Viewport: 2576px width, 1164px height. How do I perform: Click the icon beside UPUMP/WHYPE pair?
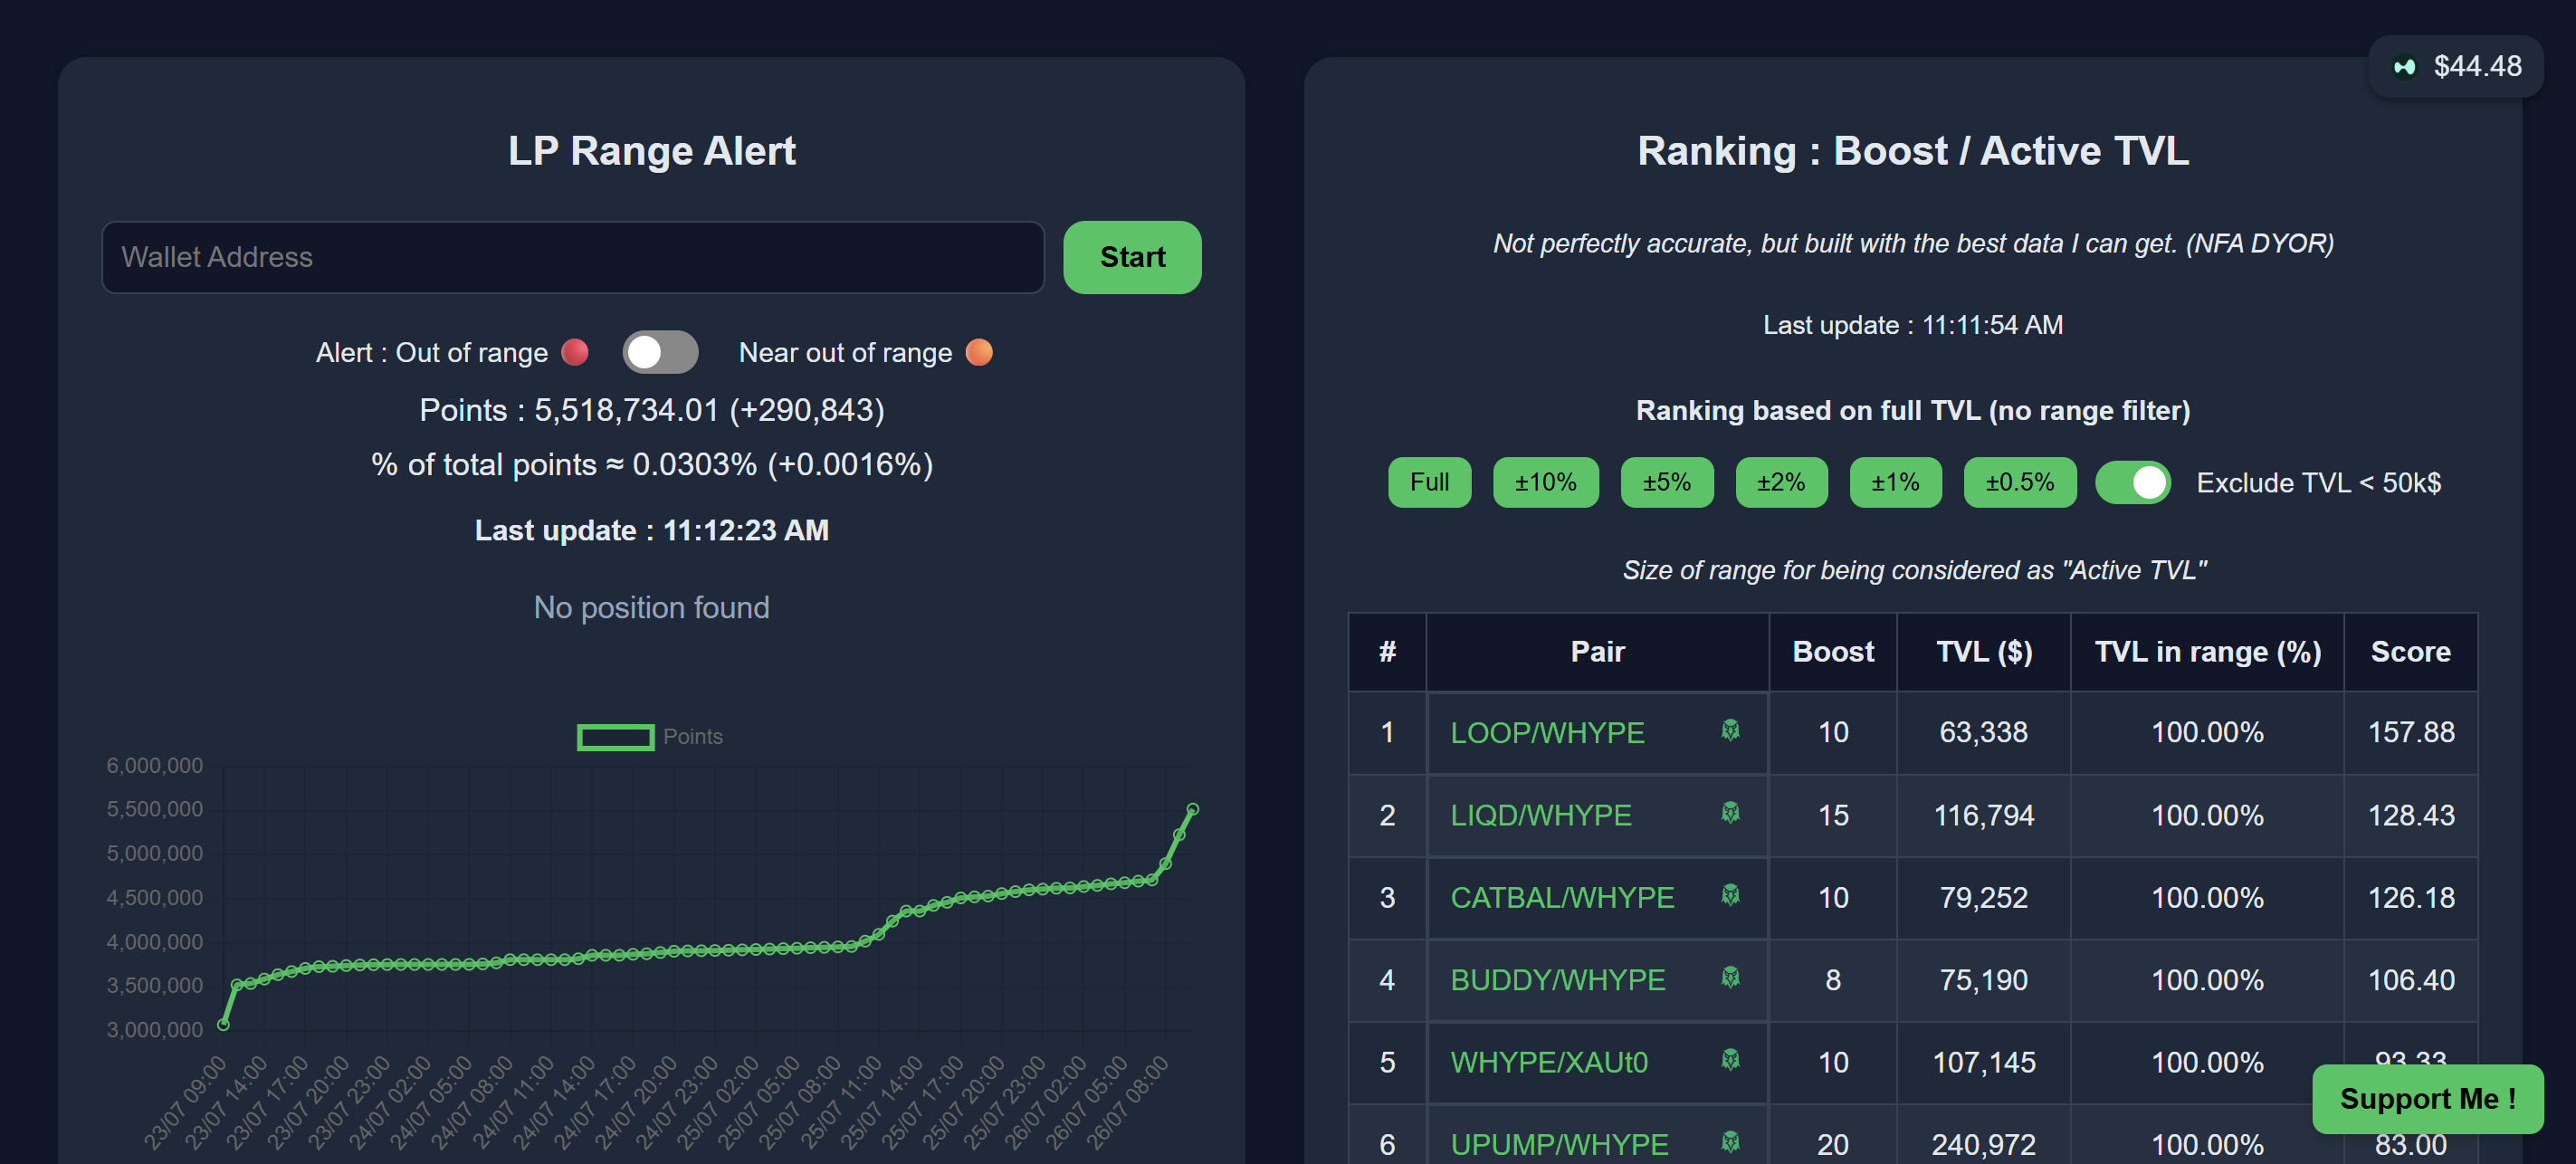(x=1730, y=1142)
